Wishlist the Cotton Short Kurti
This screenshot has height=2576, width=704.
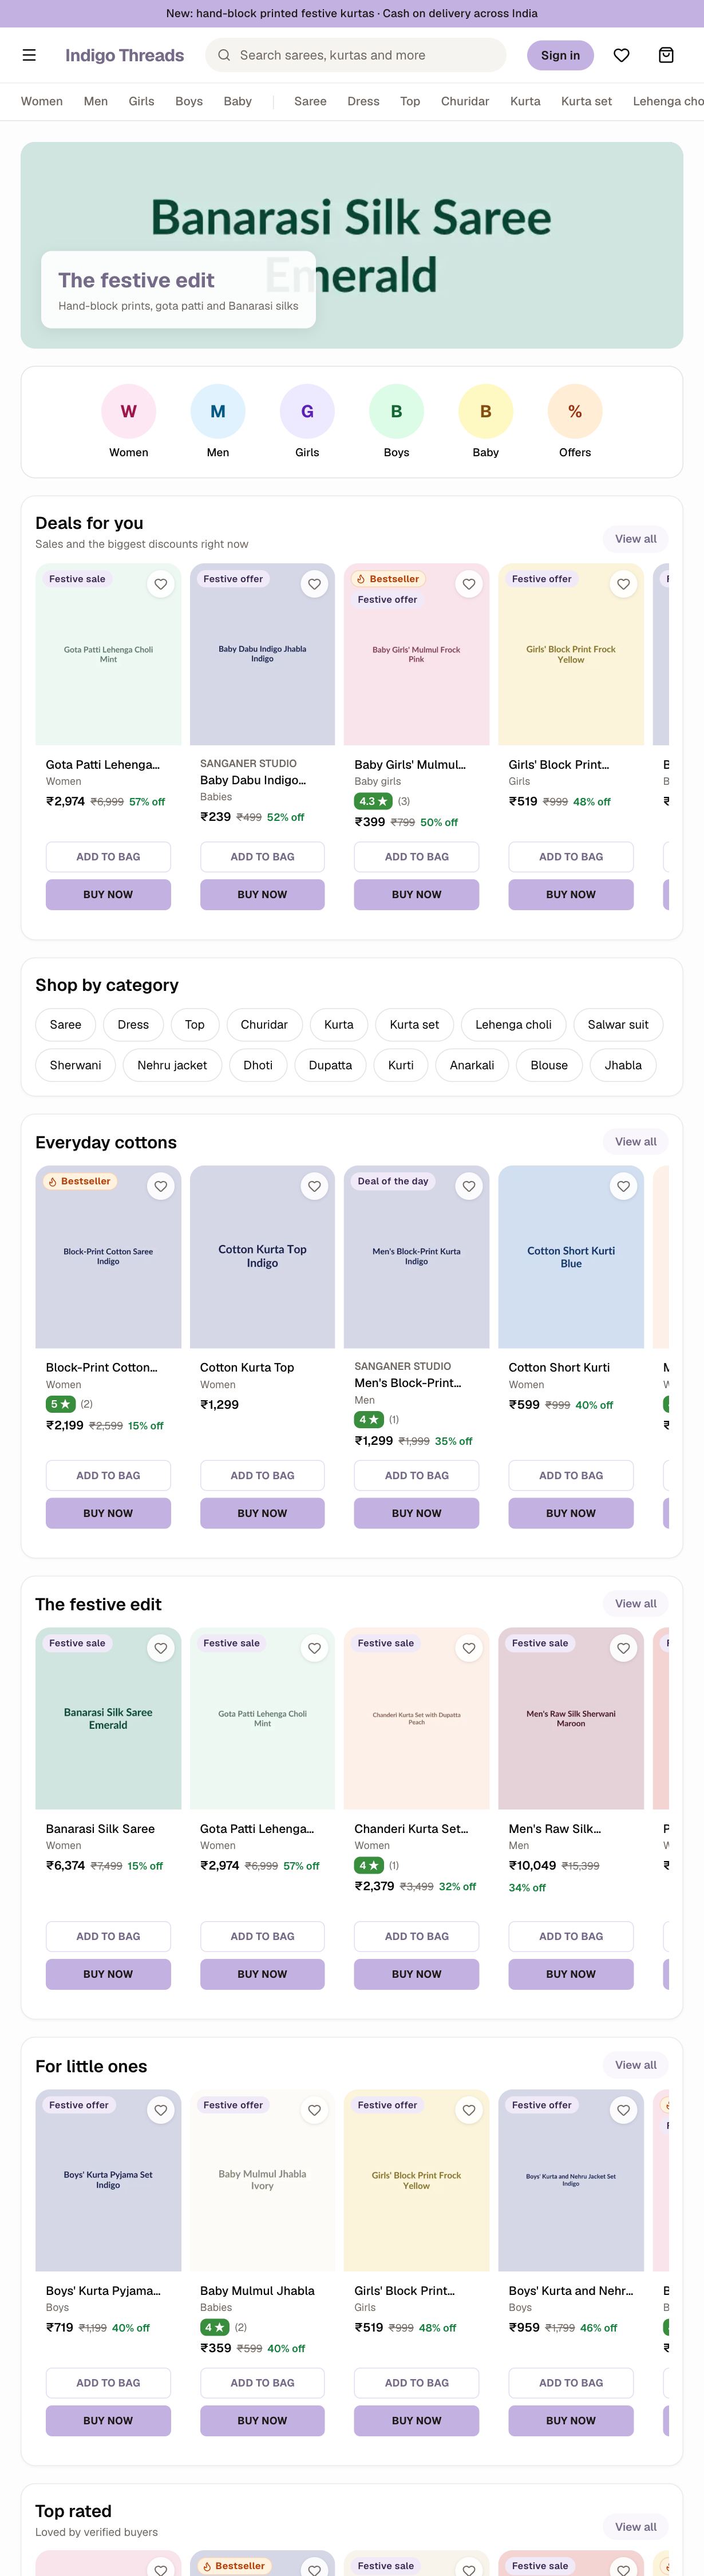(623, 1186)
